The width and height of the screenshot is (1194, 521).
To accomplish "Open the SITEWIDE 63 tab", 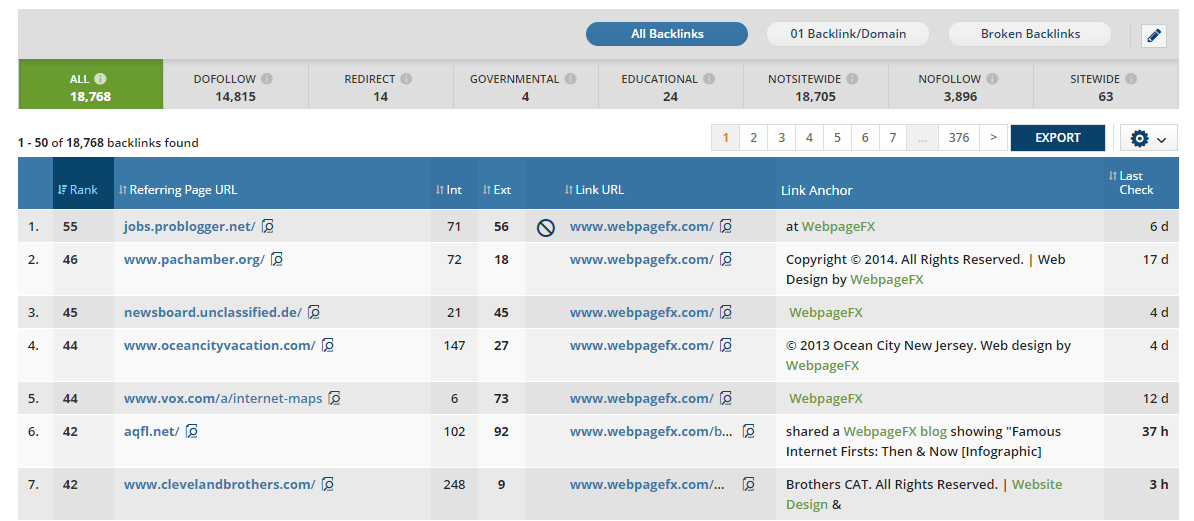I will coord(1106,87).
